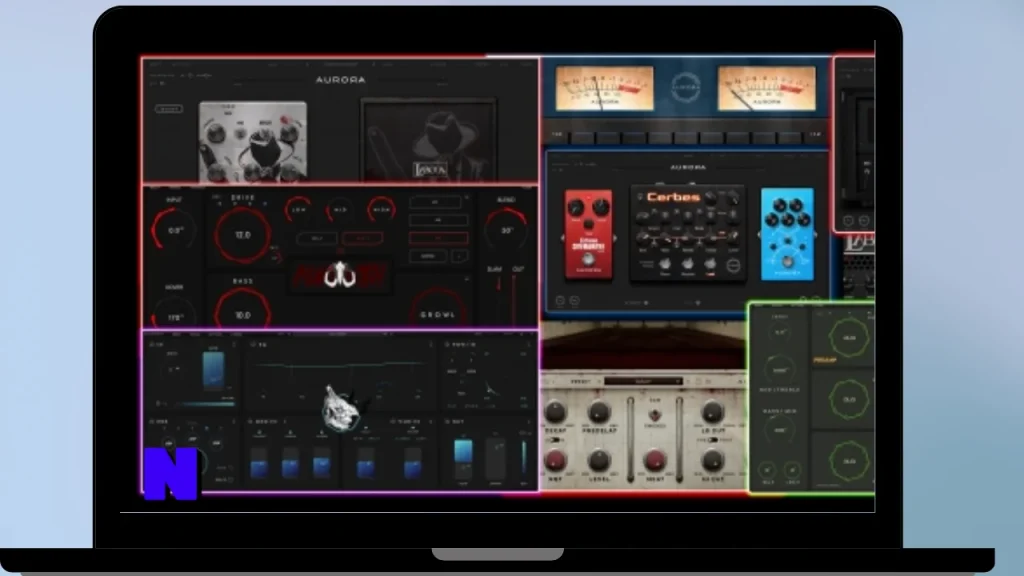Click the middle green knob in green plugin
1024x576 pixels.
[x=849, y=399]
